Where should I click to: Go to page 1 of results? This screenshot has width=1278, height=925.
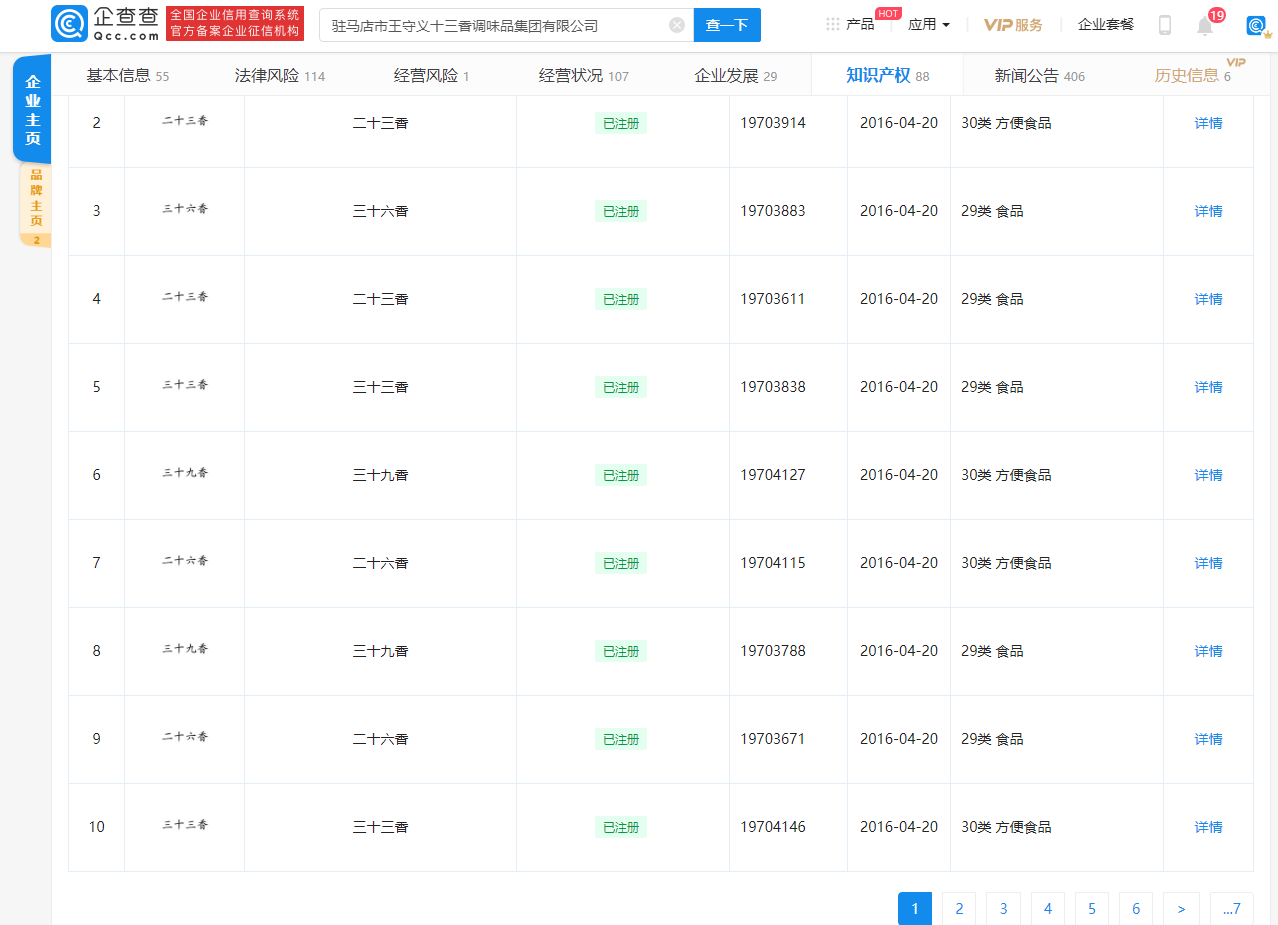tap(914, 908)
